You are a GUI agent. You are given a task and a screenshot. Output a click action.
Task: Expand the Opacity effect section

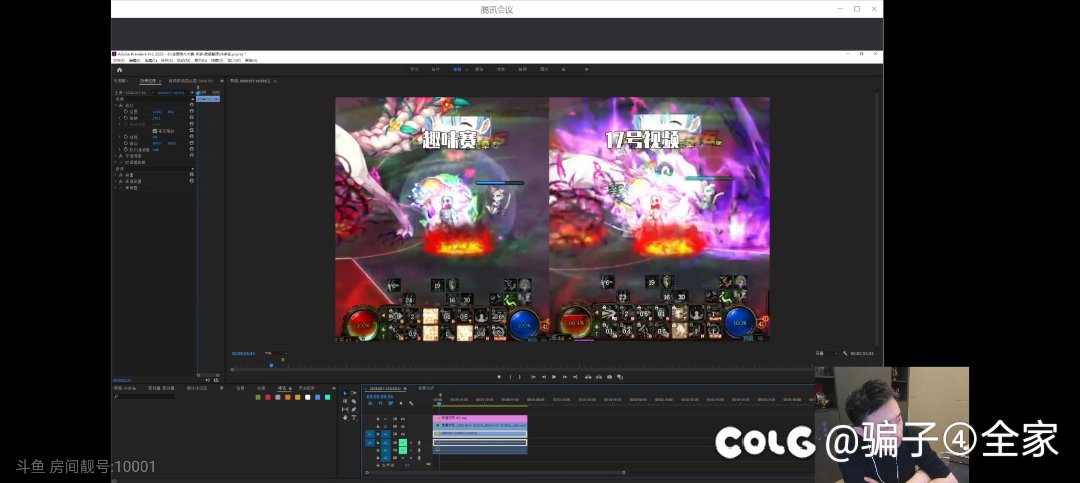pyautogui.click(x=116, y=156)
